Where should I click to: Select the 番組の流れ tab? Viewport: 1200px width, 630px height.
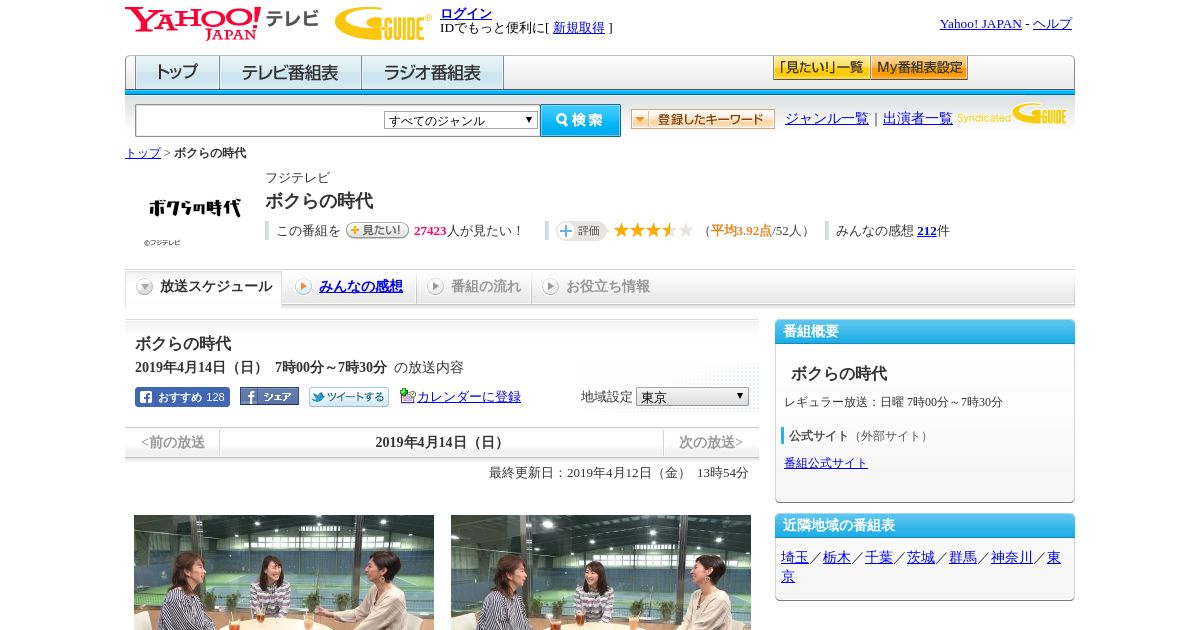point(474,287)
